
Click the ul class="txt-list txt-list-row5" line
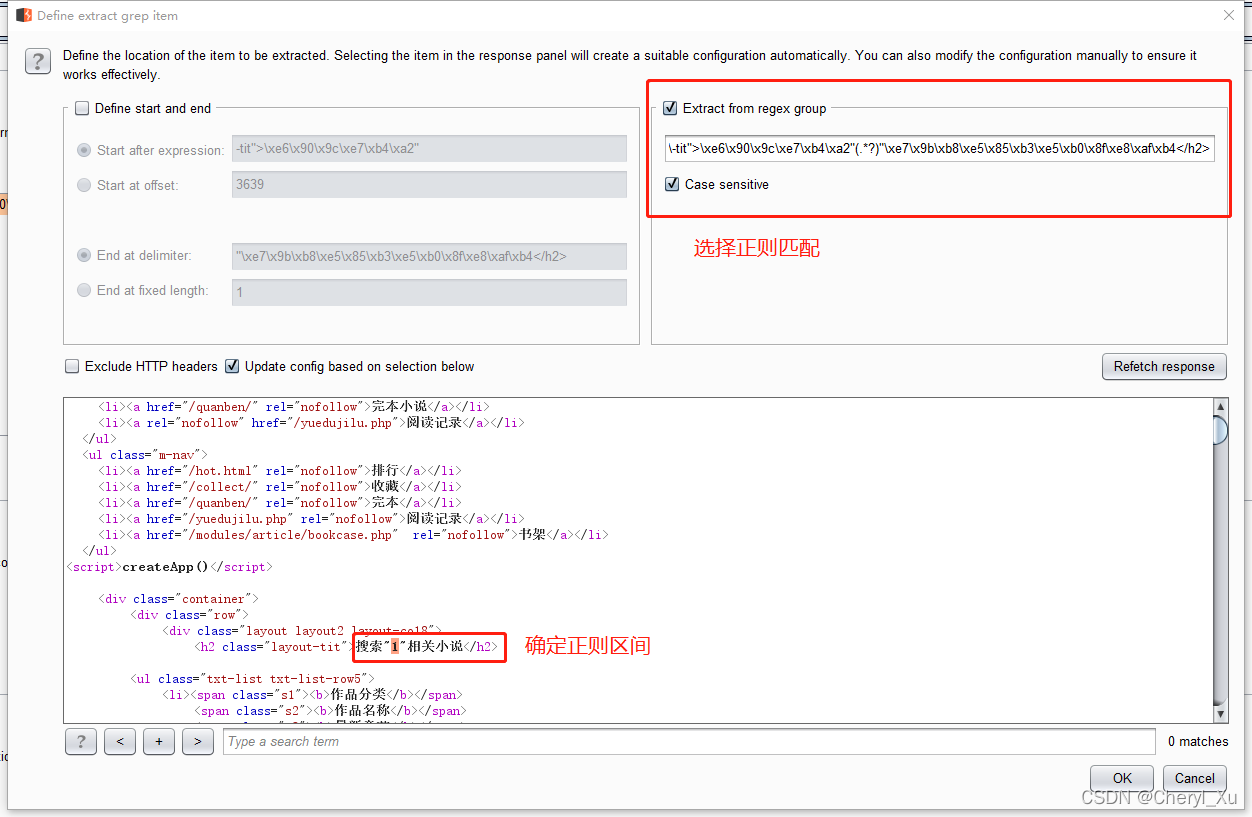point(252,679)
